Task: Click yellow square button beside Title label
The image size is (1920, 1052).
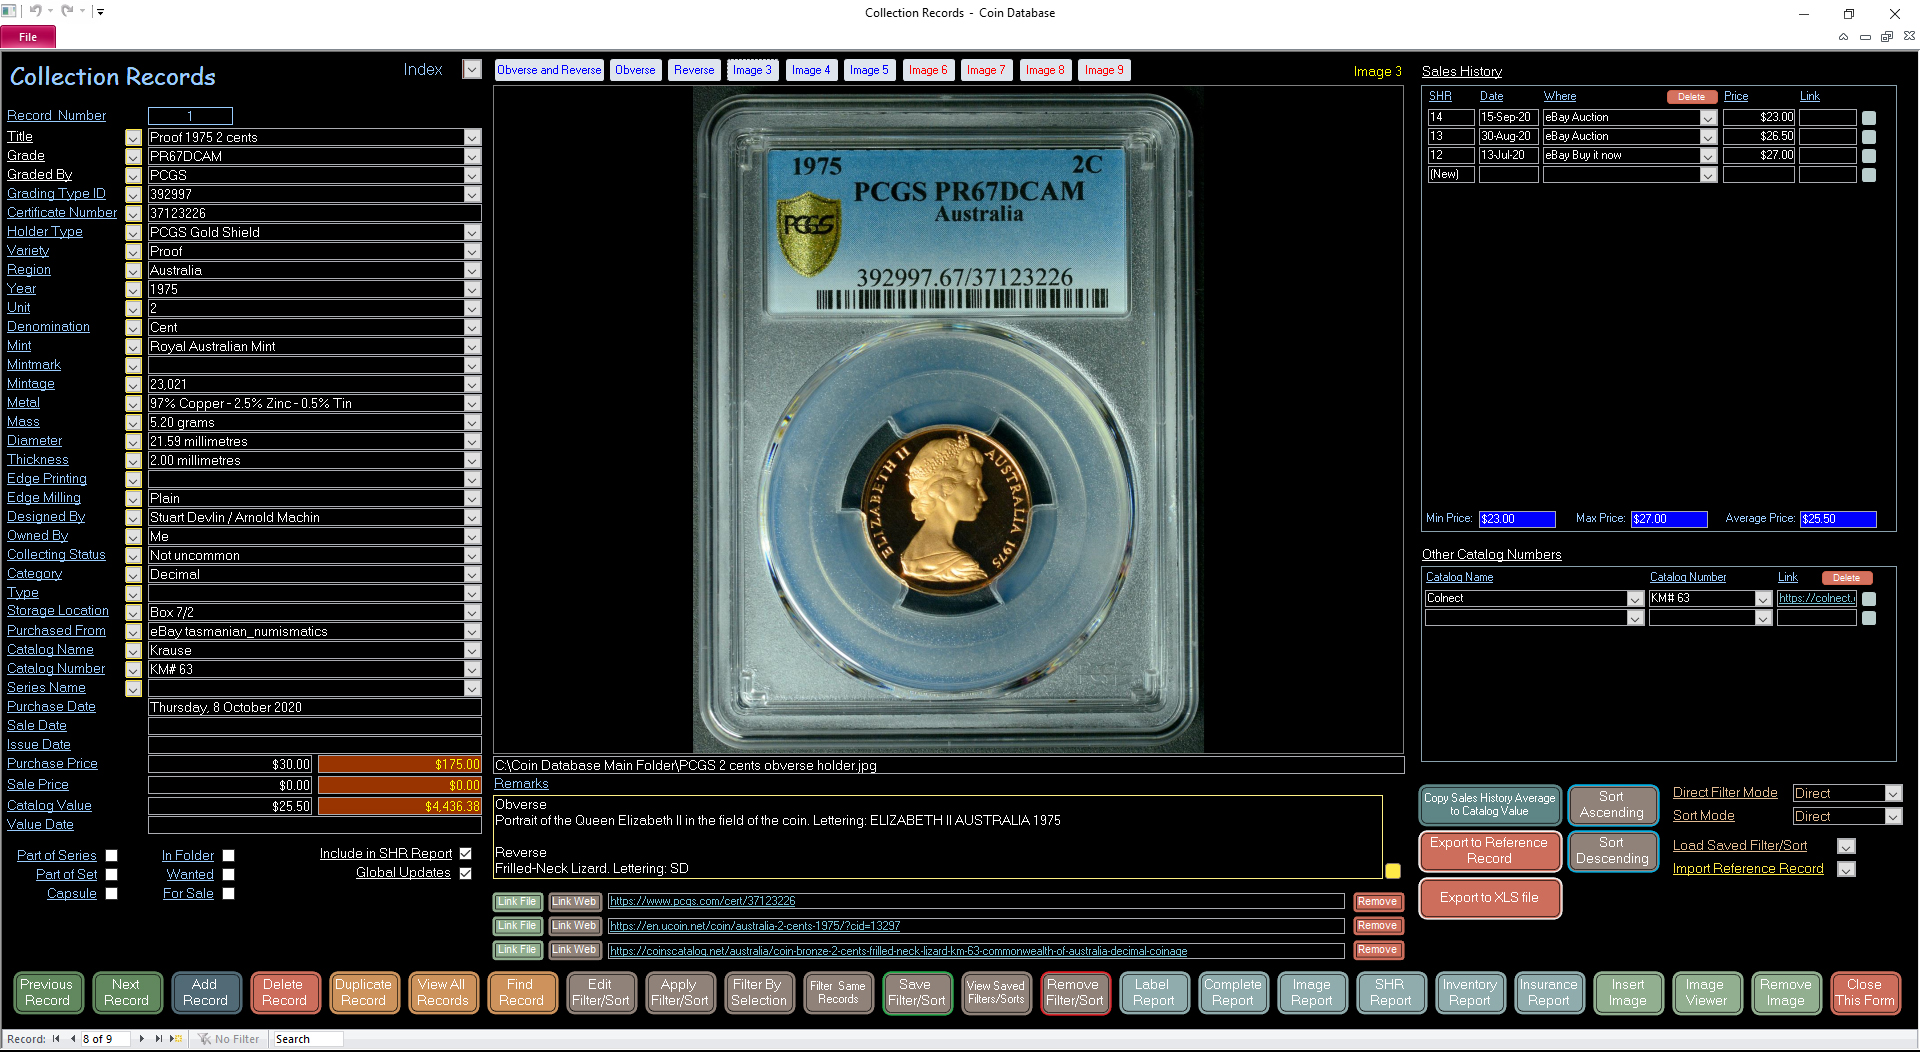Action: [133, 137]
